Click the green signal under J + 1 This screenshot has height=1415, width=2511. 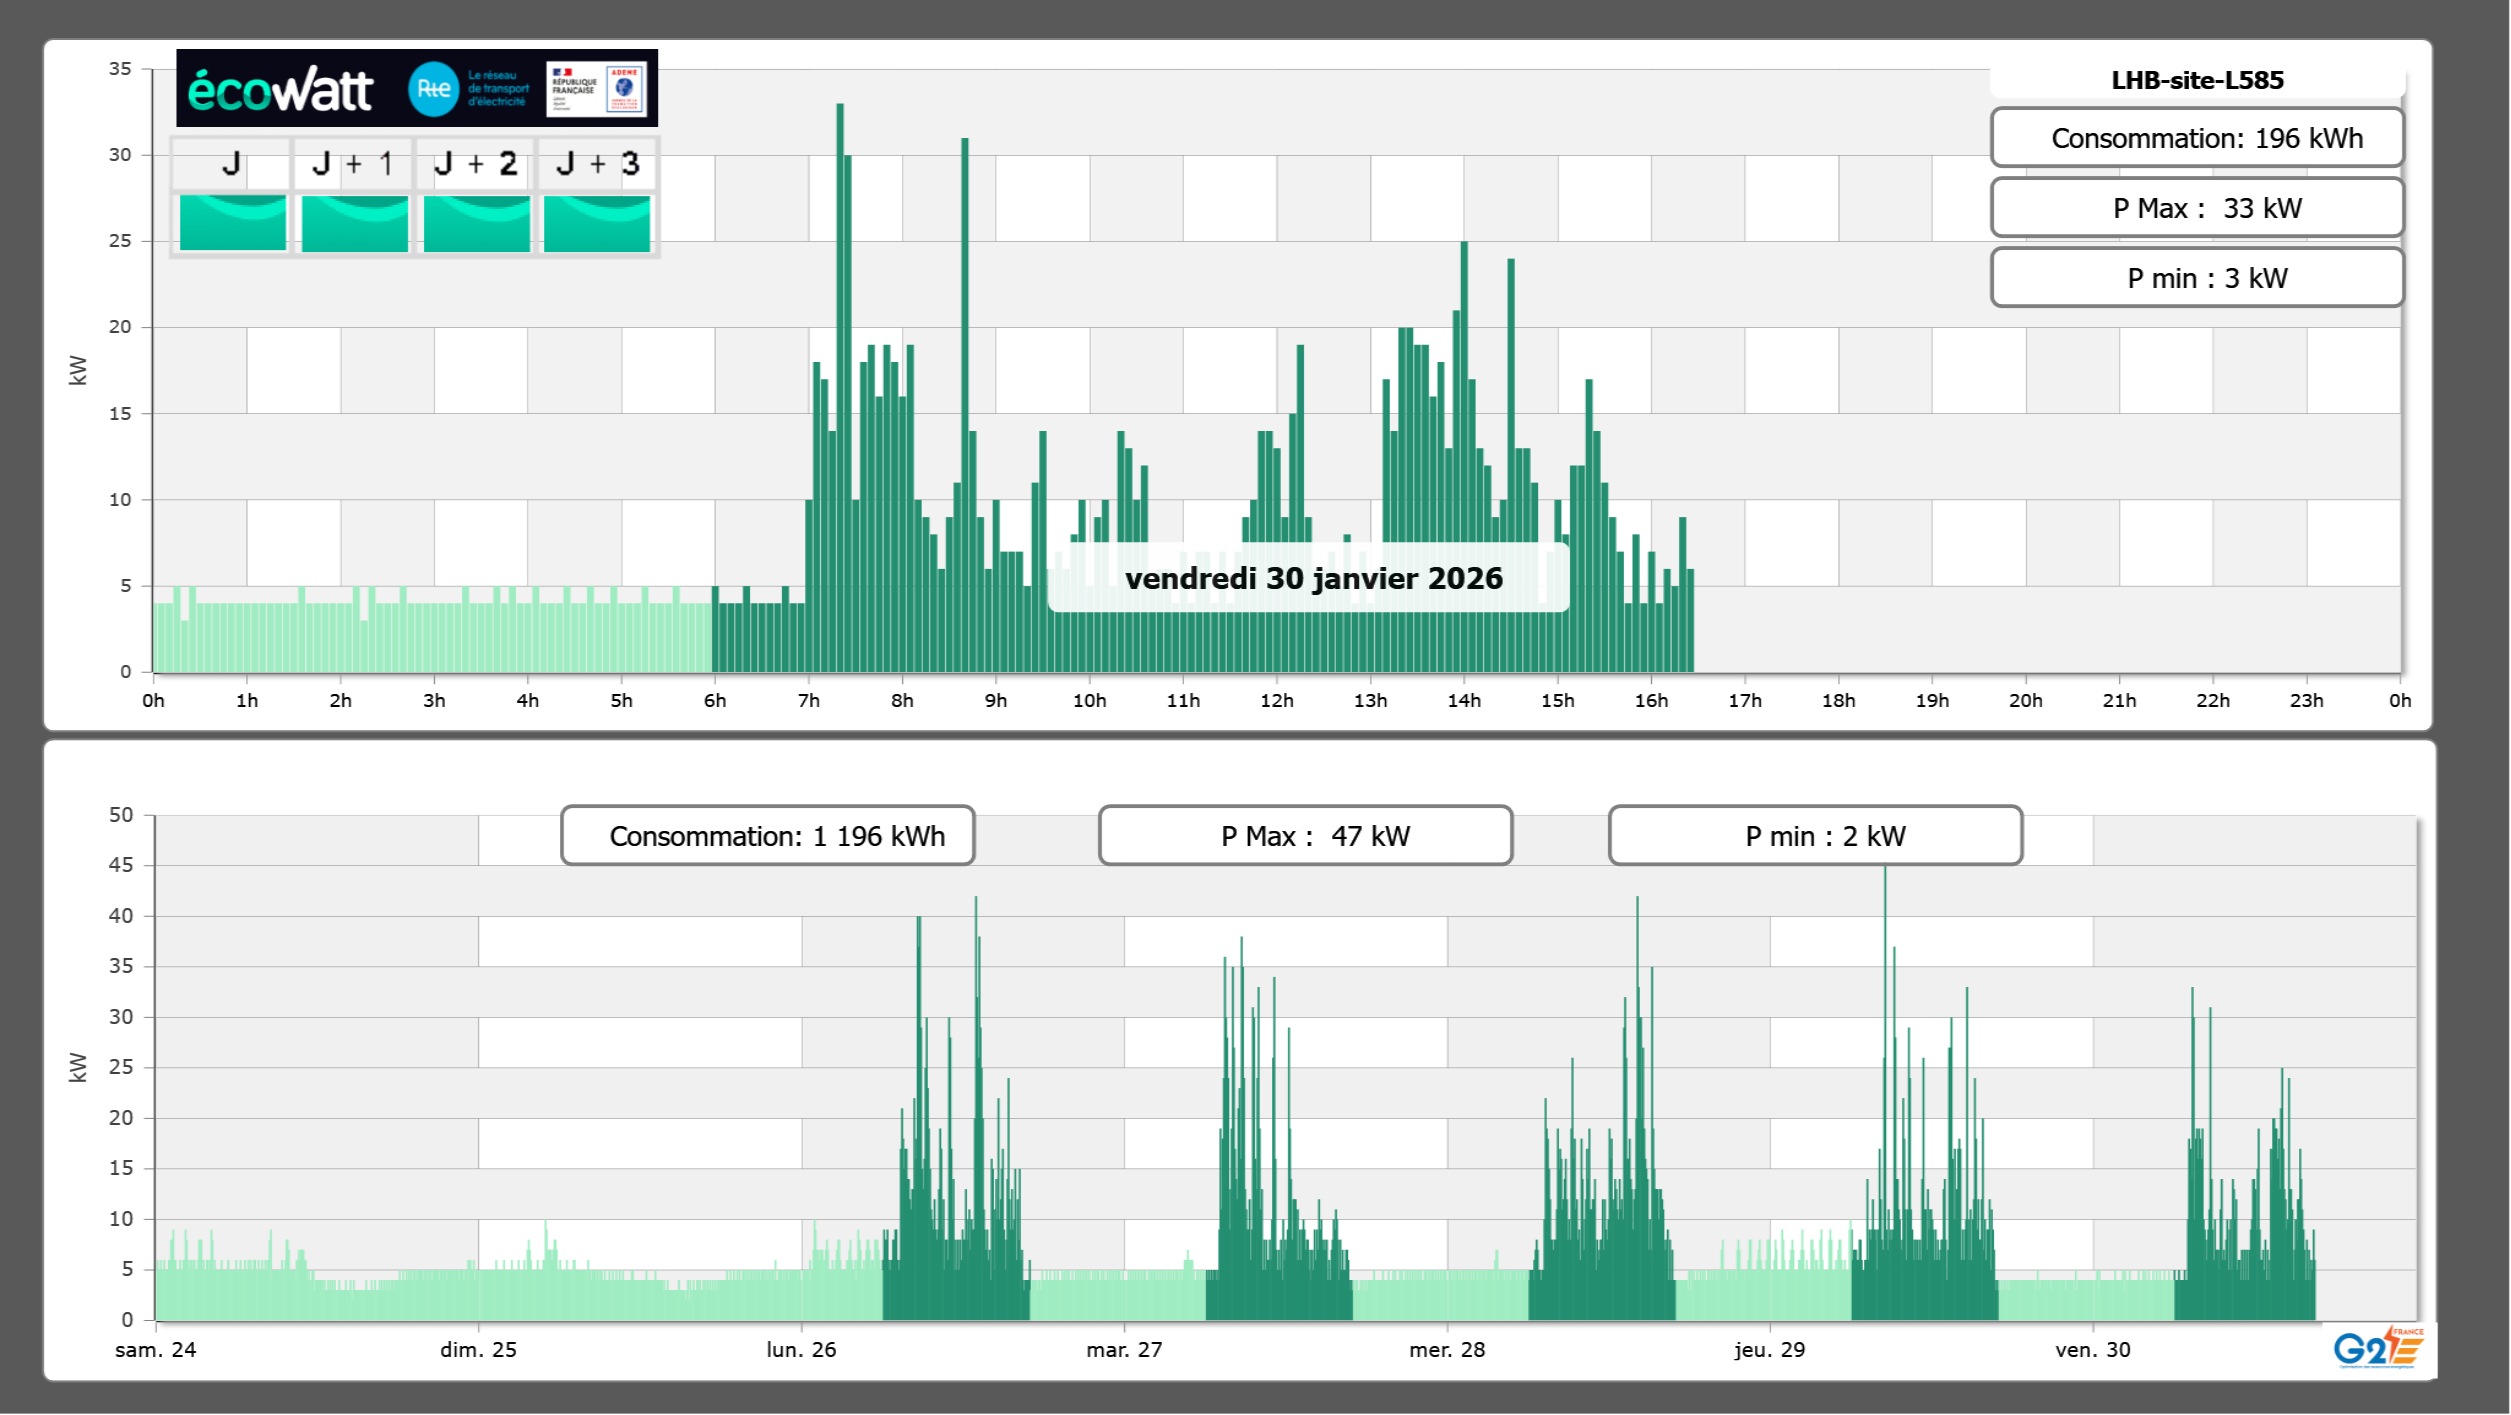coord(354,223)
